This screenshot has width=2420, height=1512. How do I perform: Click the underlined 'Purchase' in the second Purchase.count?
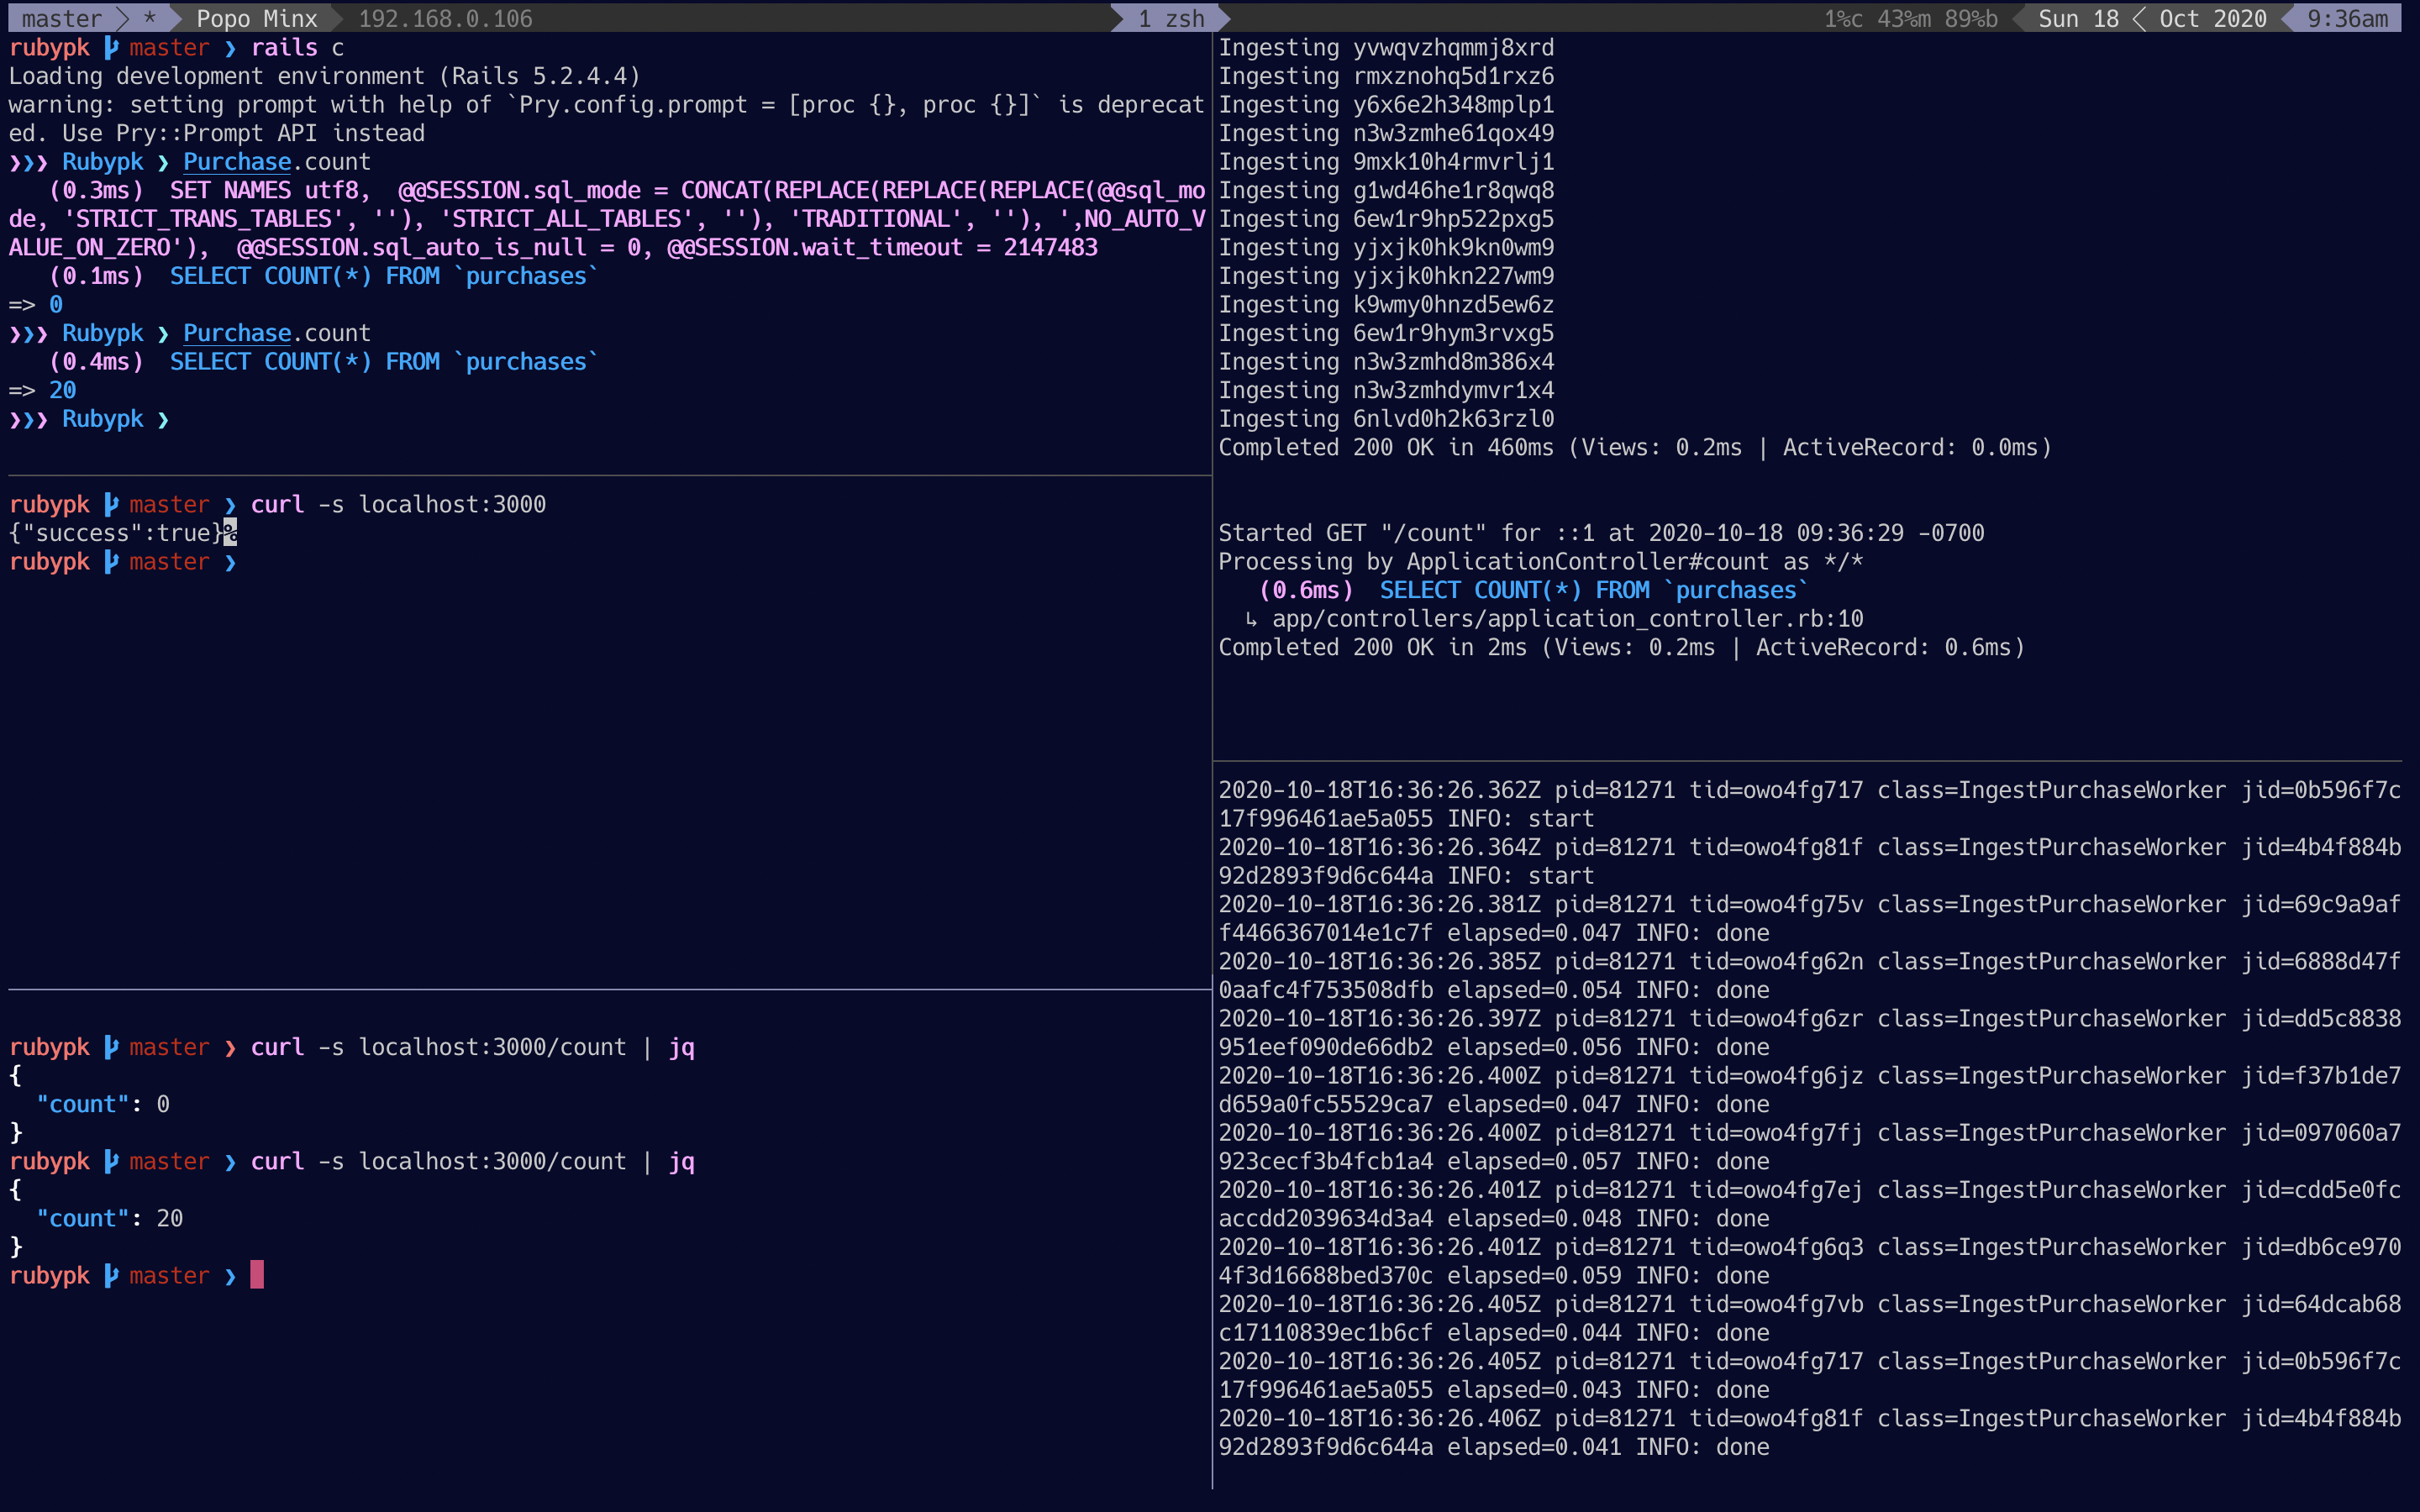click(237, 333)
